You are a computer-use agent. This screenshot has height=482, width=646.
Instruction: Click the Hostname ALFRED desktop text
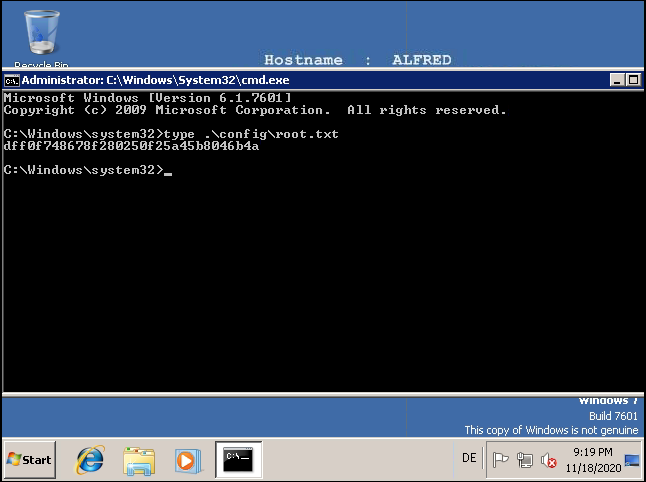pyautogui.click(x=357, y=60)
